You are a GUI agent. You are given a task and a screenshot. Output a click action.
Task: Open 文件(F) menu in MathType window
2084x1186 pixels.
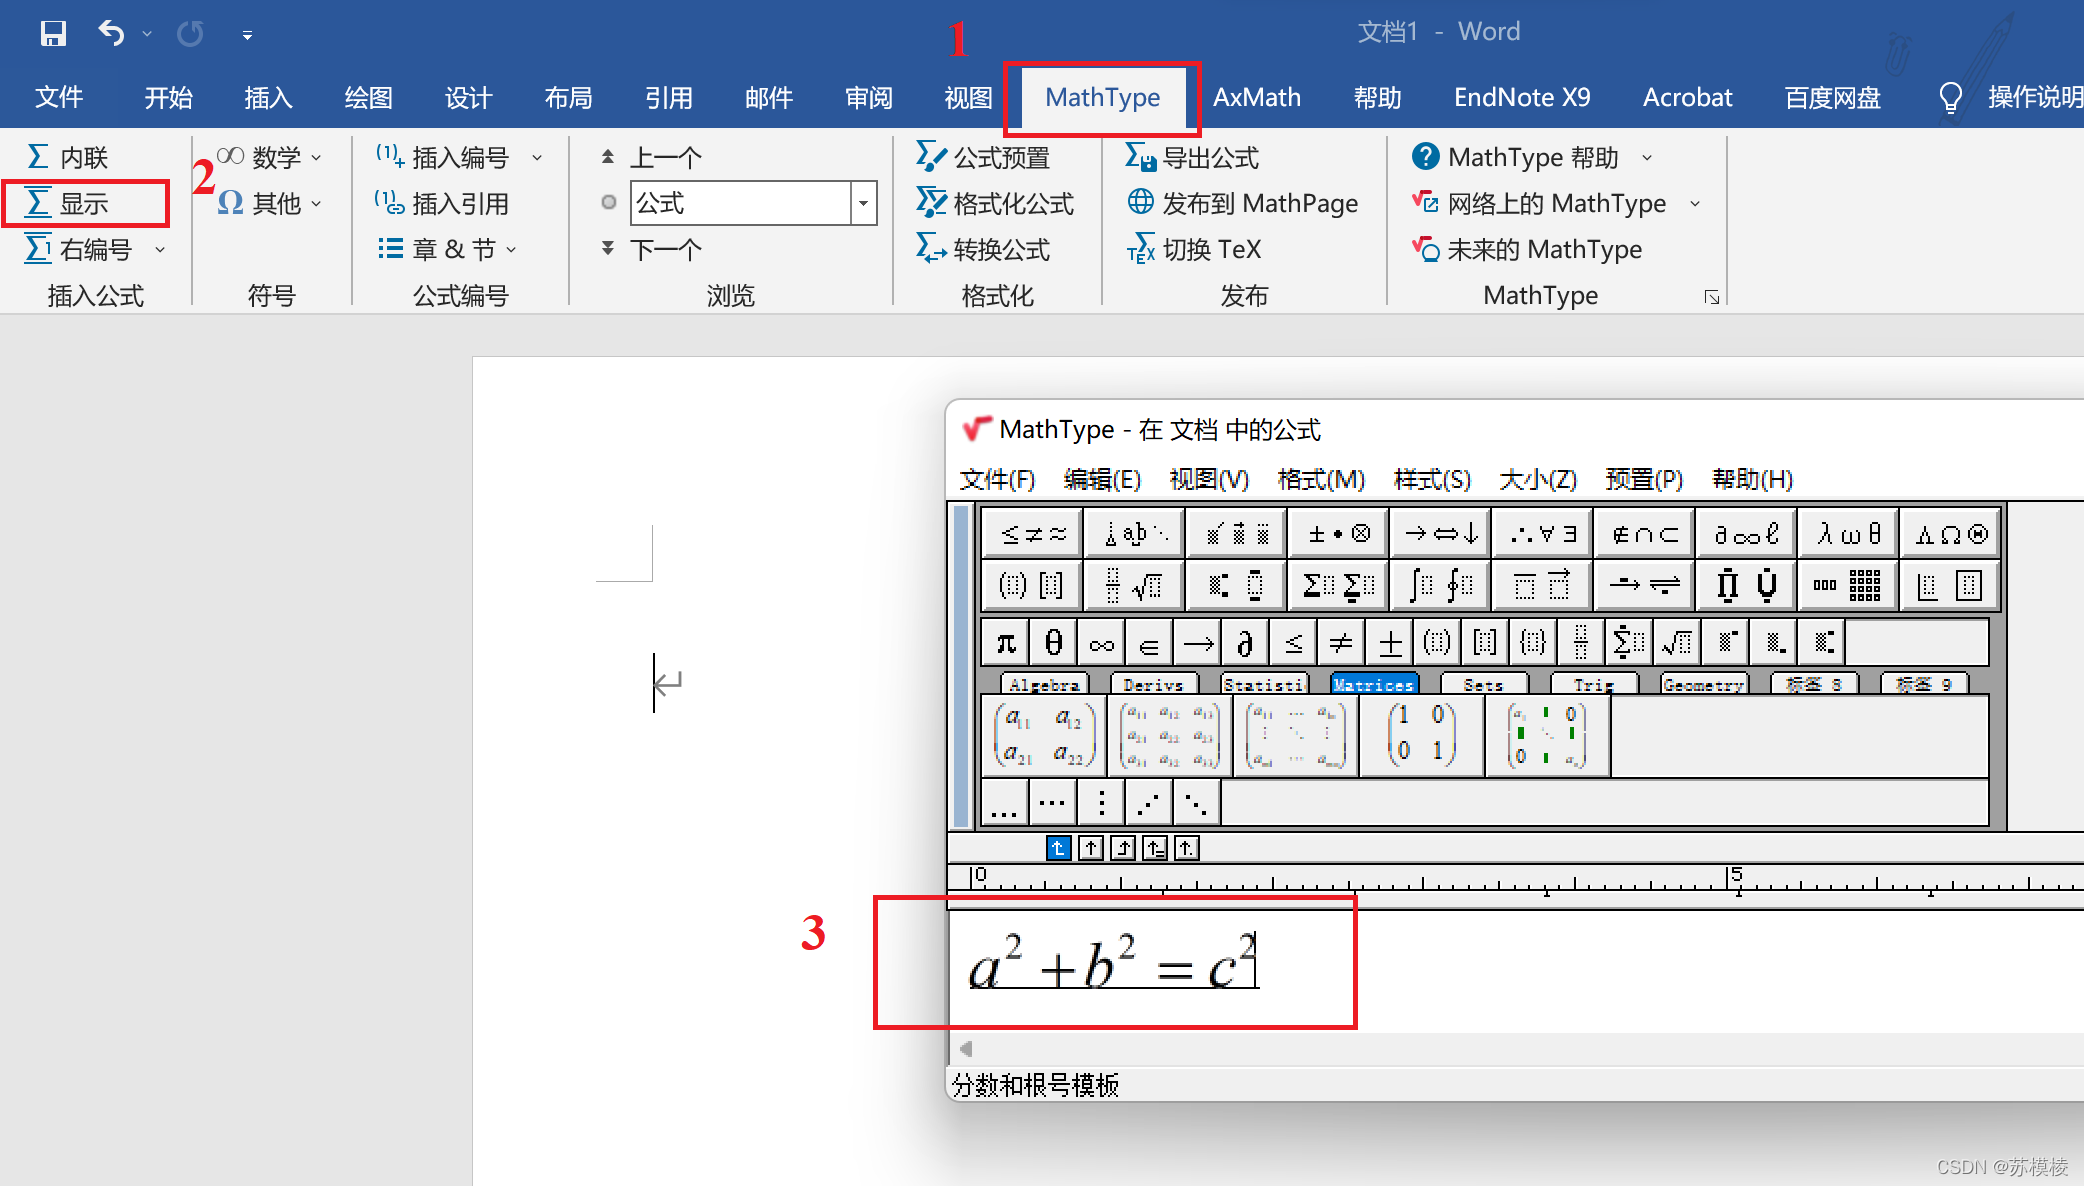(996, 479)
